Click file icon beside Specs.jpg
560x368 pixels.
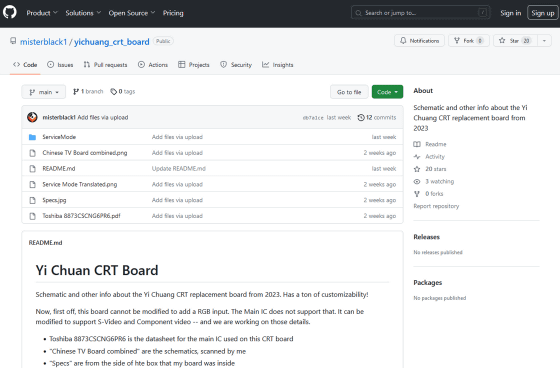click(x=32, y=200)
